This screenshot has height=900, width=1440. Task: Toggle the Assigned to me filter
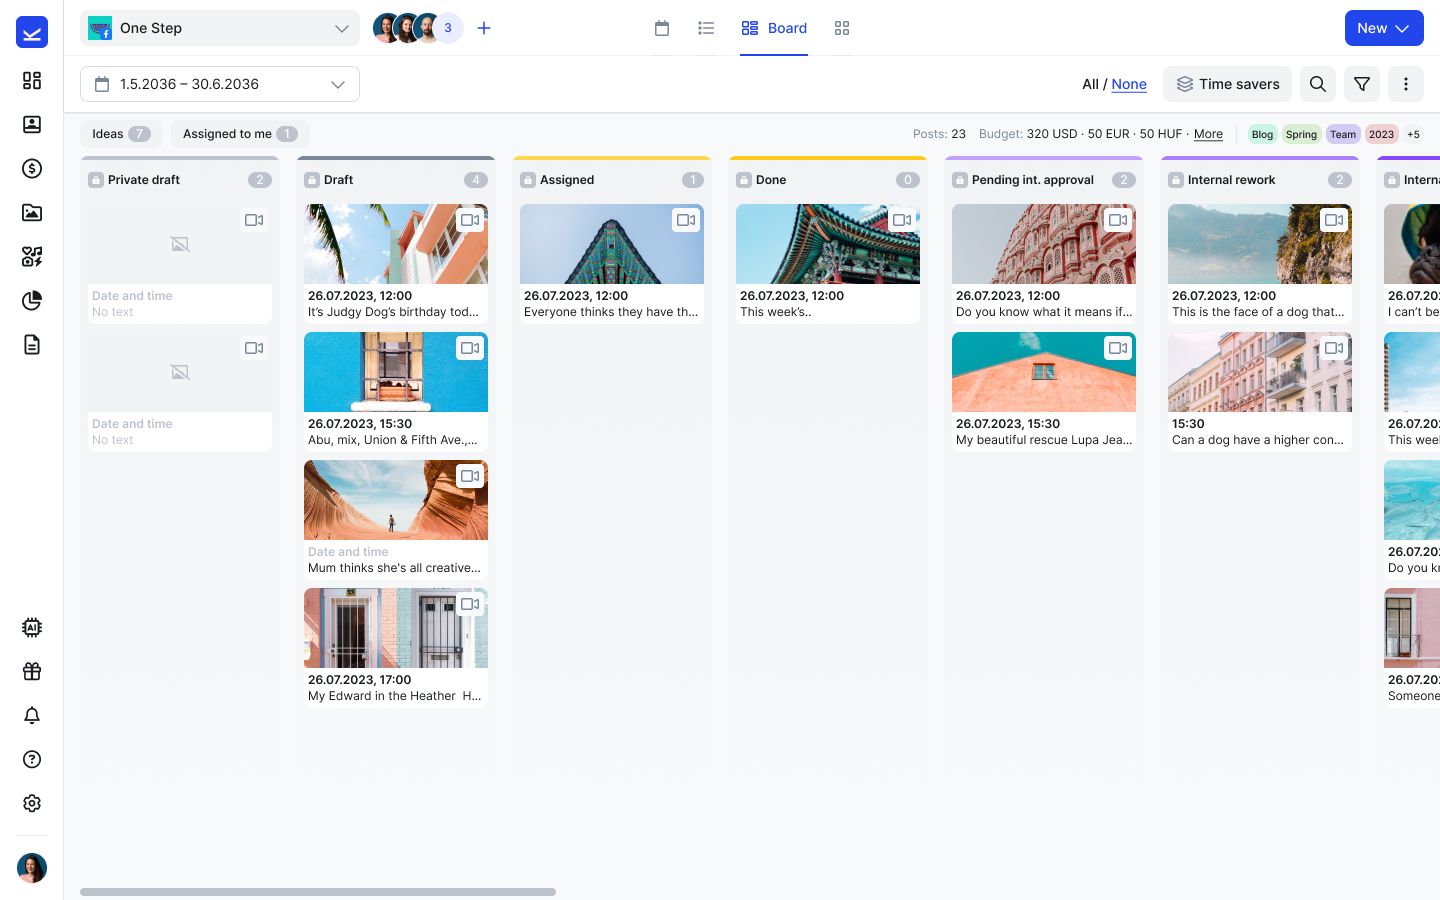click(x=240, y=134)
